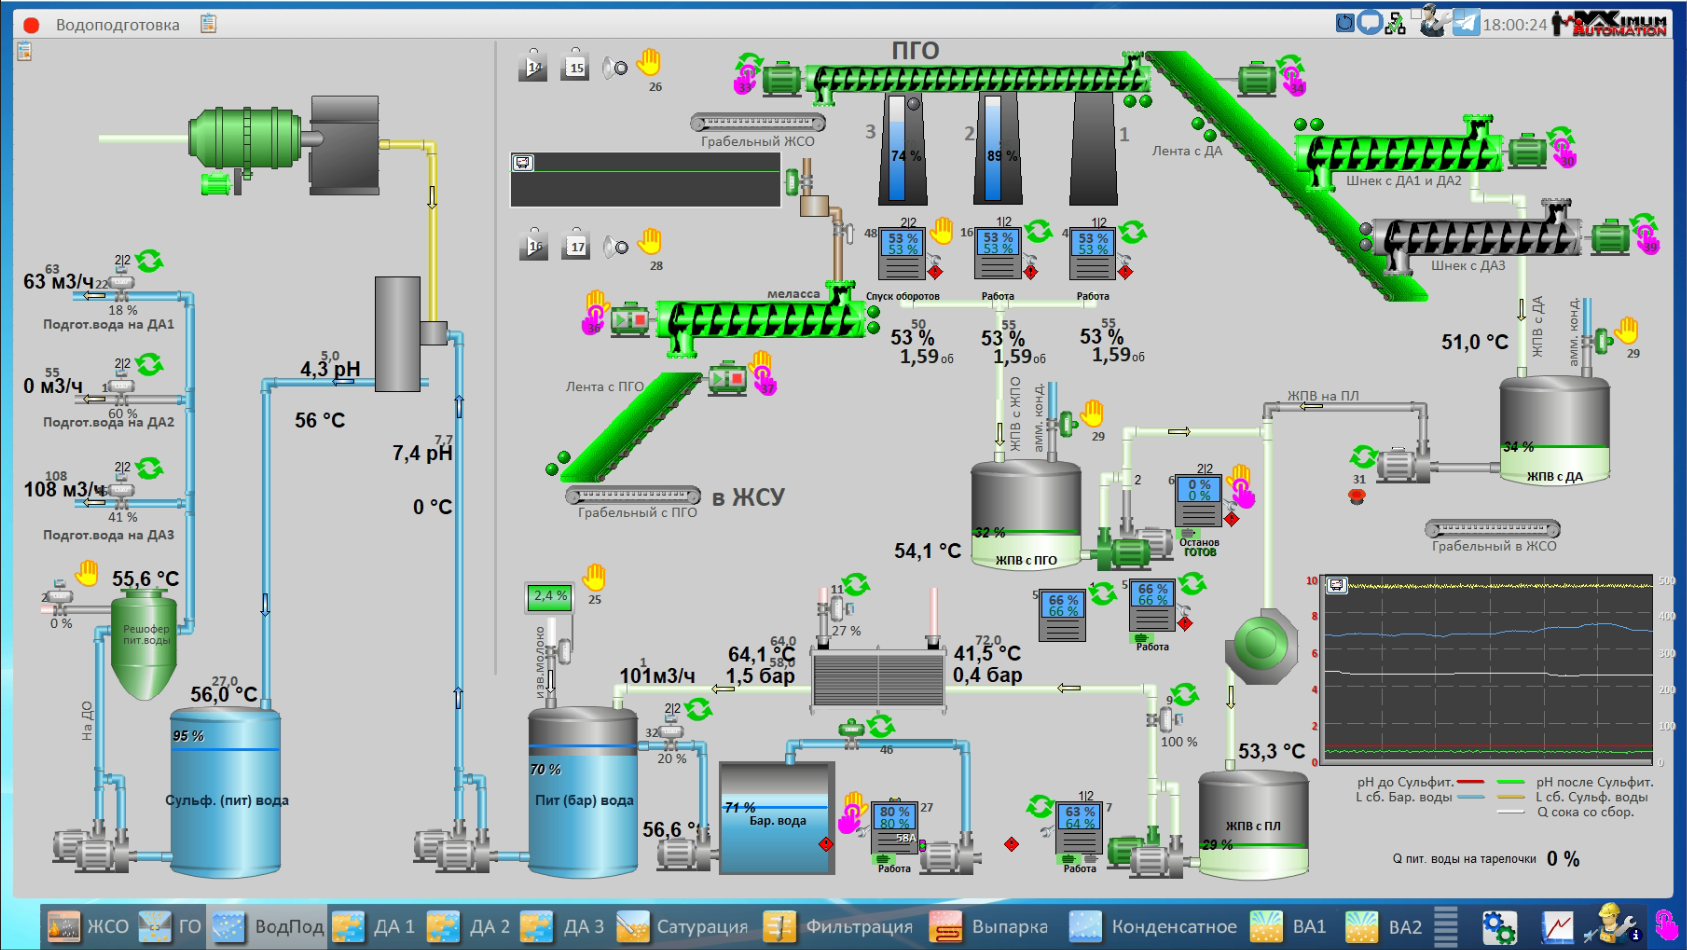1687x950 pixels.
Task: Open the trends chart icon in bottom bar
Action: [x=1556, y=927]
